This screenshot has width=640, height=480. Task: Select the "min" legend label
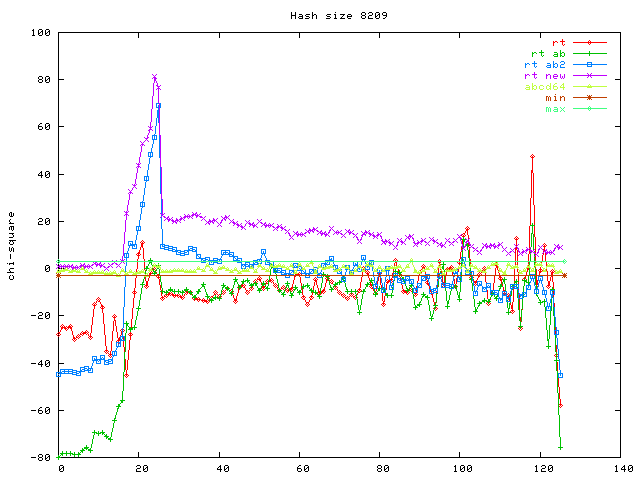pyautogui.click(x=556, y=98)
